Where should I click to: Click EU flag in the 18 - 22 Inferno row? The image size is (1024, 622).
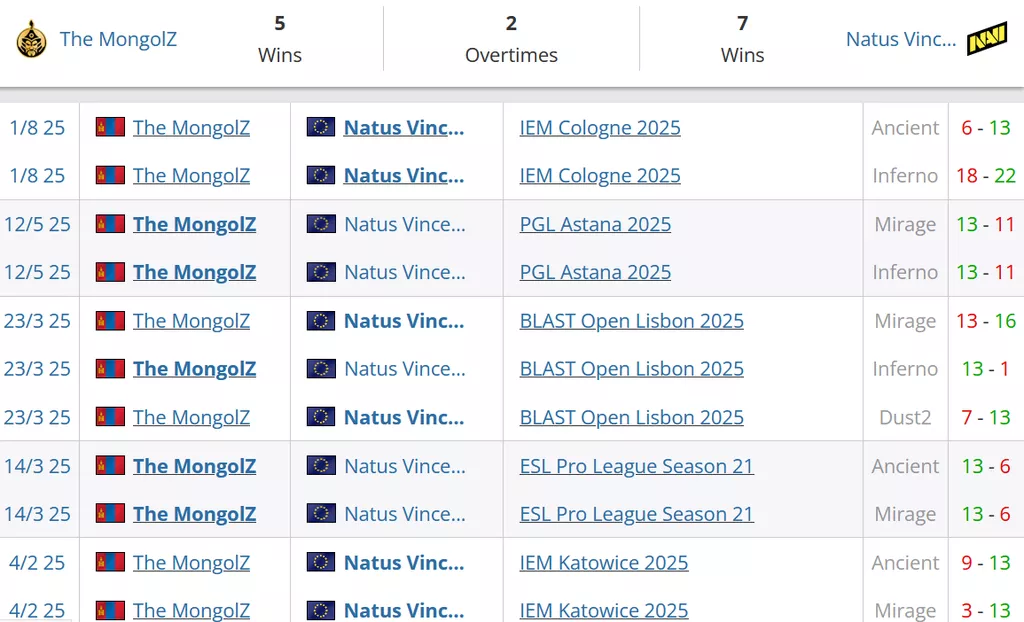click(321, 175)
